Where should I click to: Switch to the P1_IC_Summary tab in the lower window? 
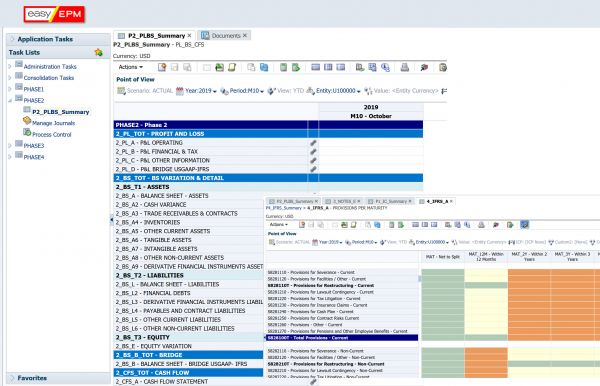tap(391, 201)
